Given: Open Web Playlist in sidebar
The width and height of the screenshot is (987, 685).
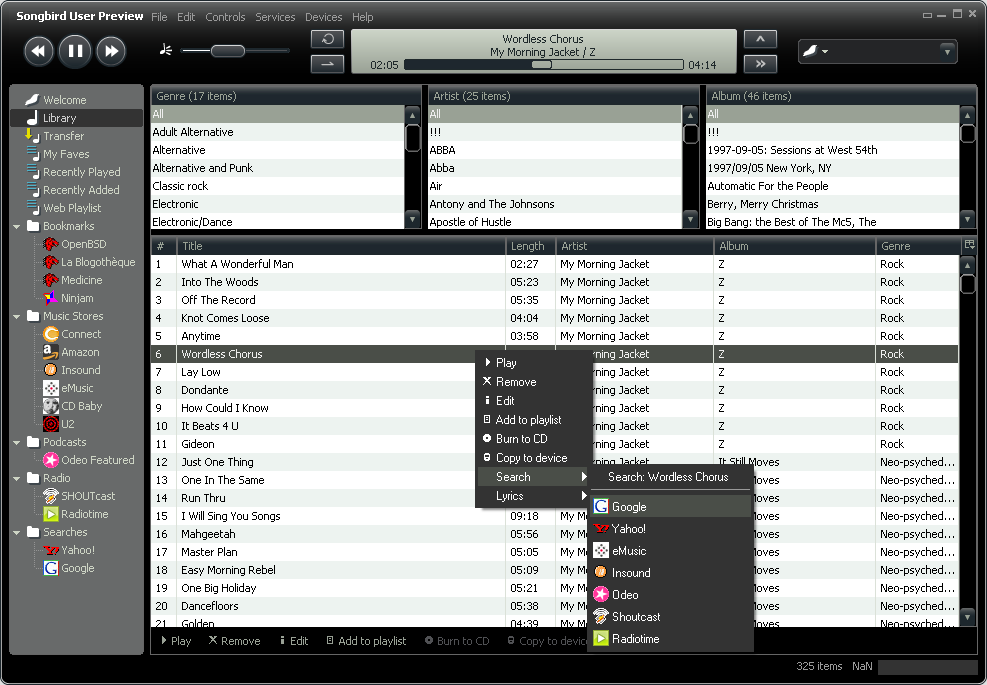Looking at the screenshot, I should pos(72,208).
